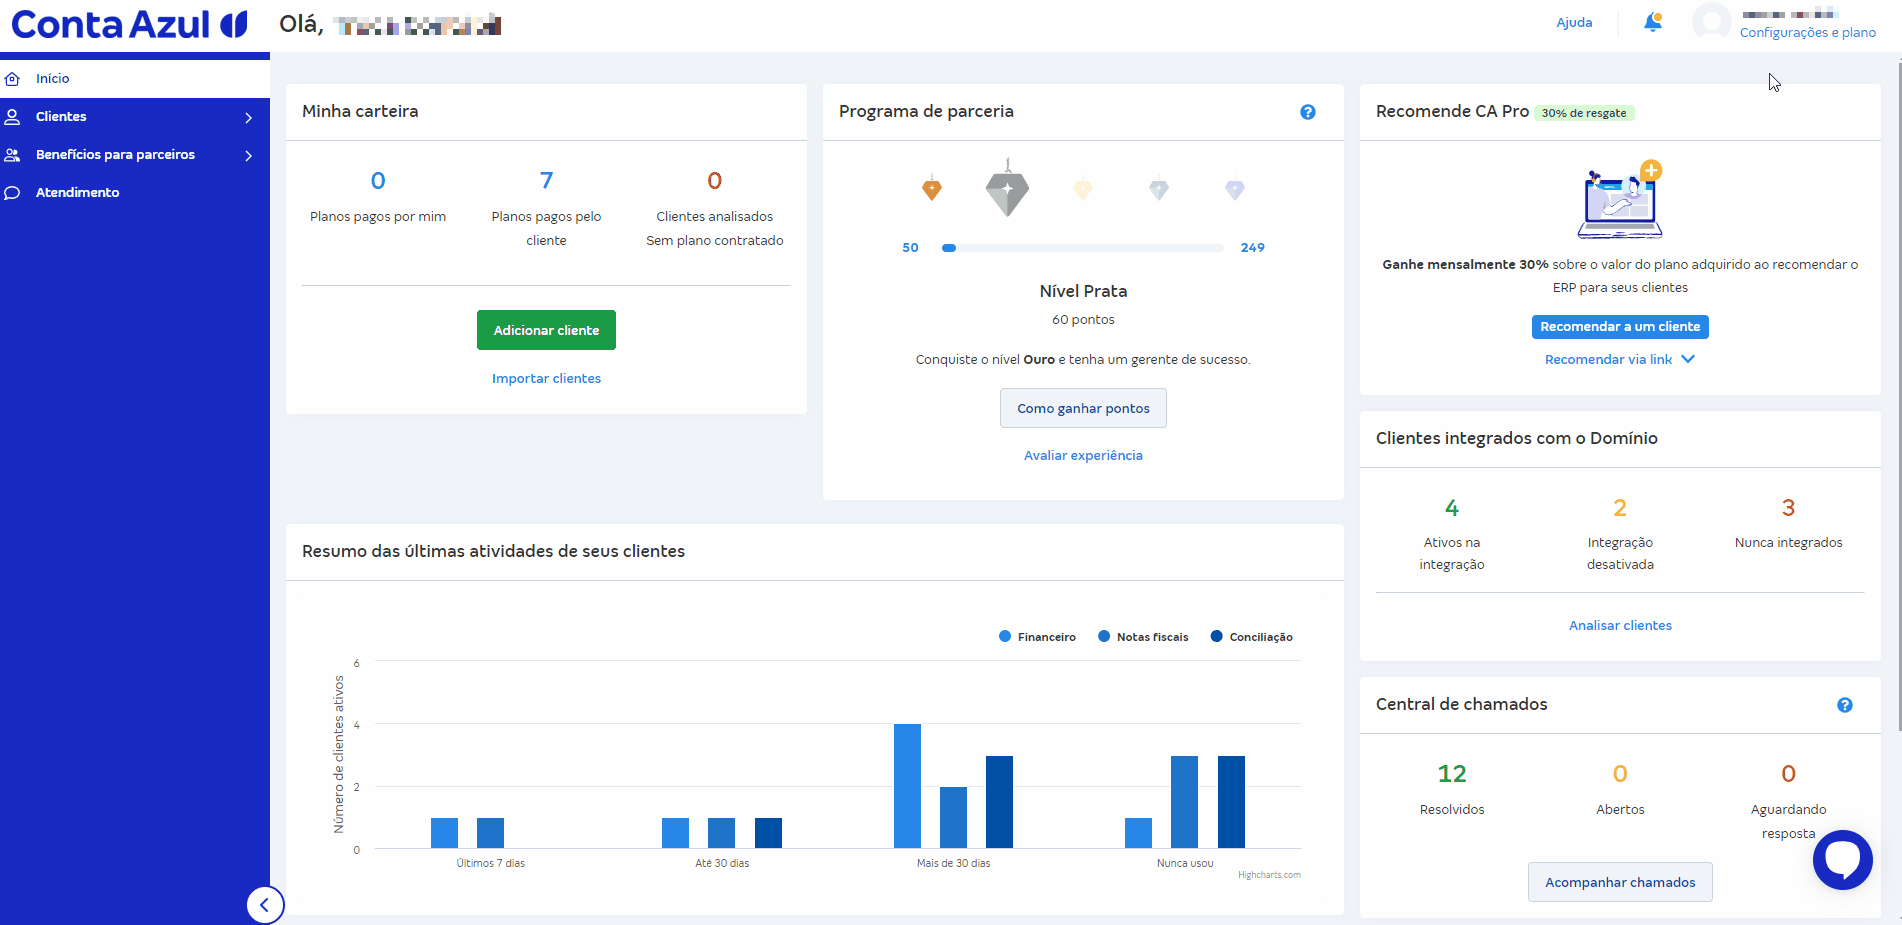The image size is (1902, 925).
Task: Open the notifications bell icon
Action: tap(1653, 22)
